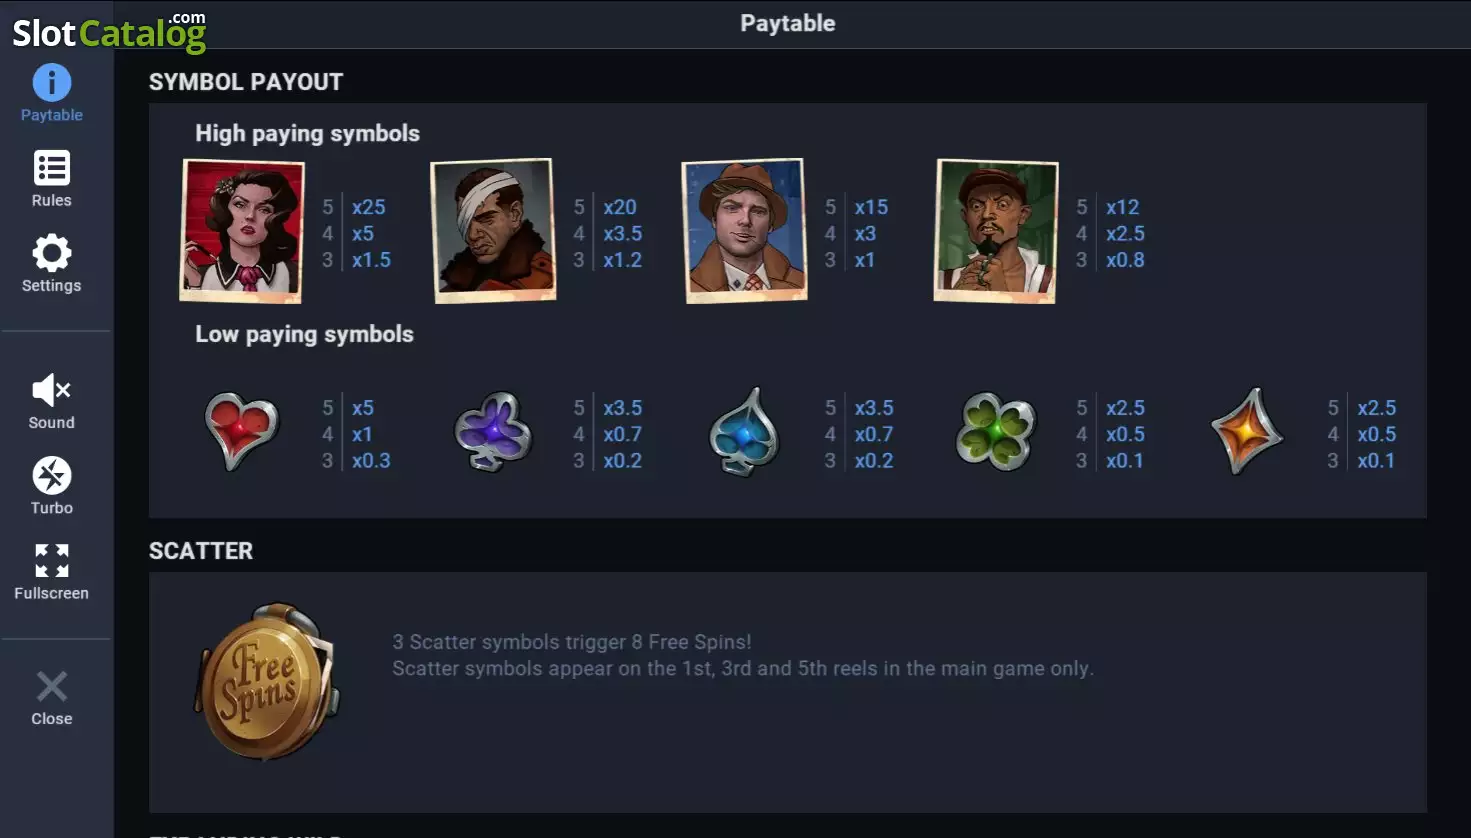Viewport: 1471px width, 838px height.
Task: Click the red heart symbol
Action: tap(241, 431)
